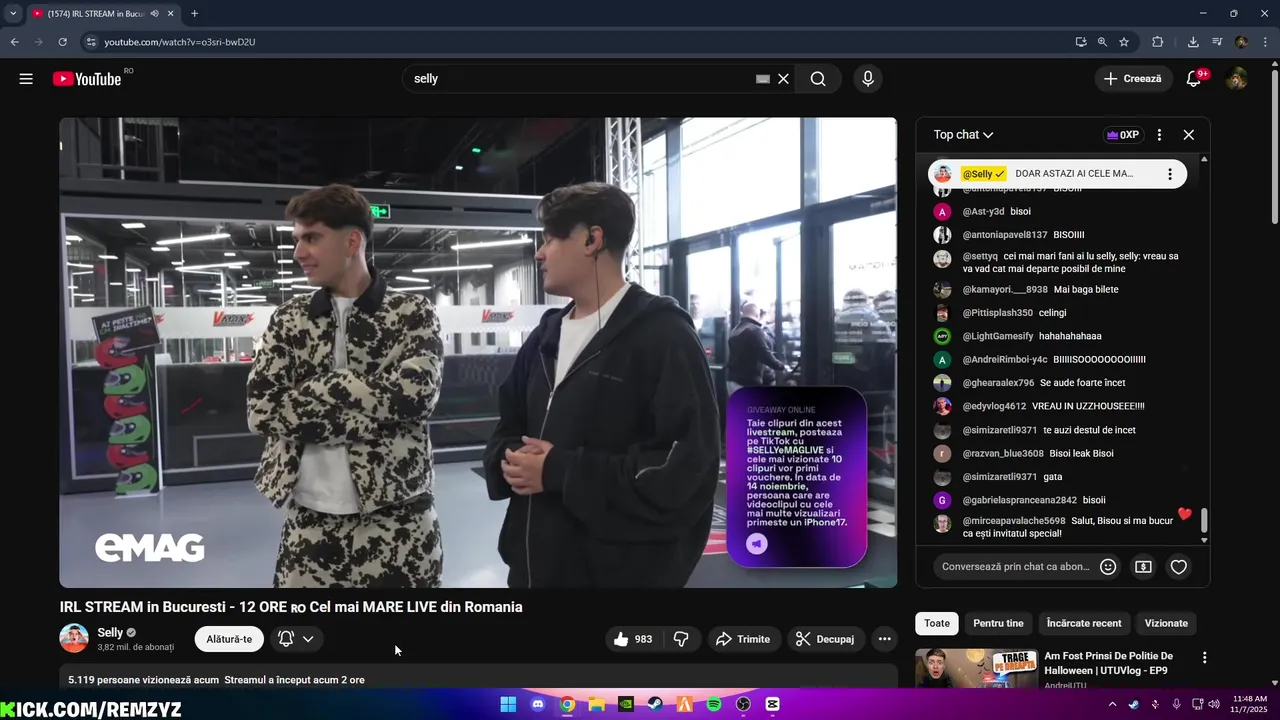Toggle tab audio from the speaker icon
The width and height of the screenshot is (1280, 720).
click(x=154, y=14)
